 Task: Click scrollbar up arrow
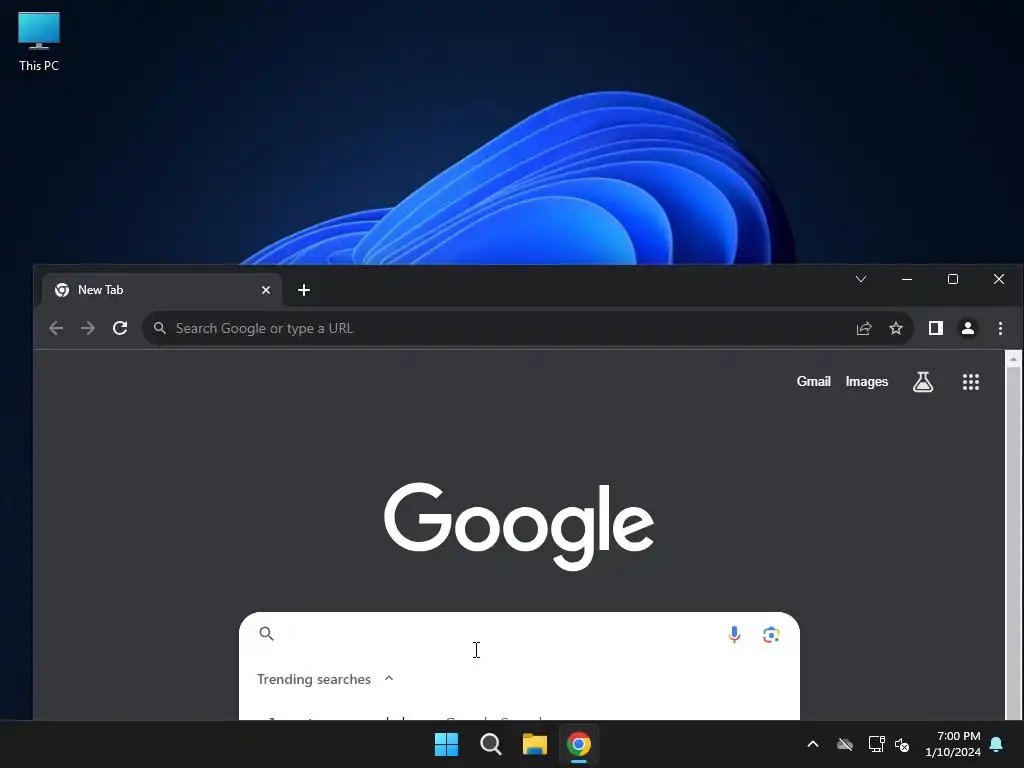point(1014,359)
